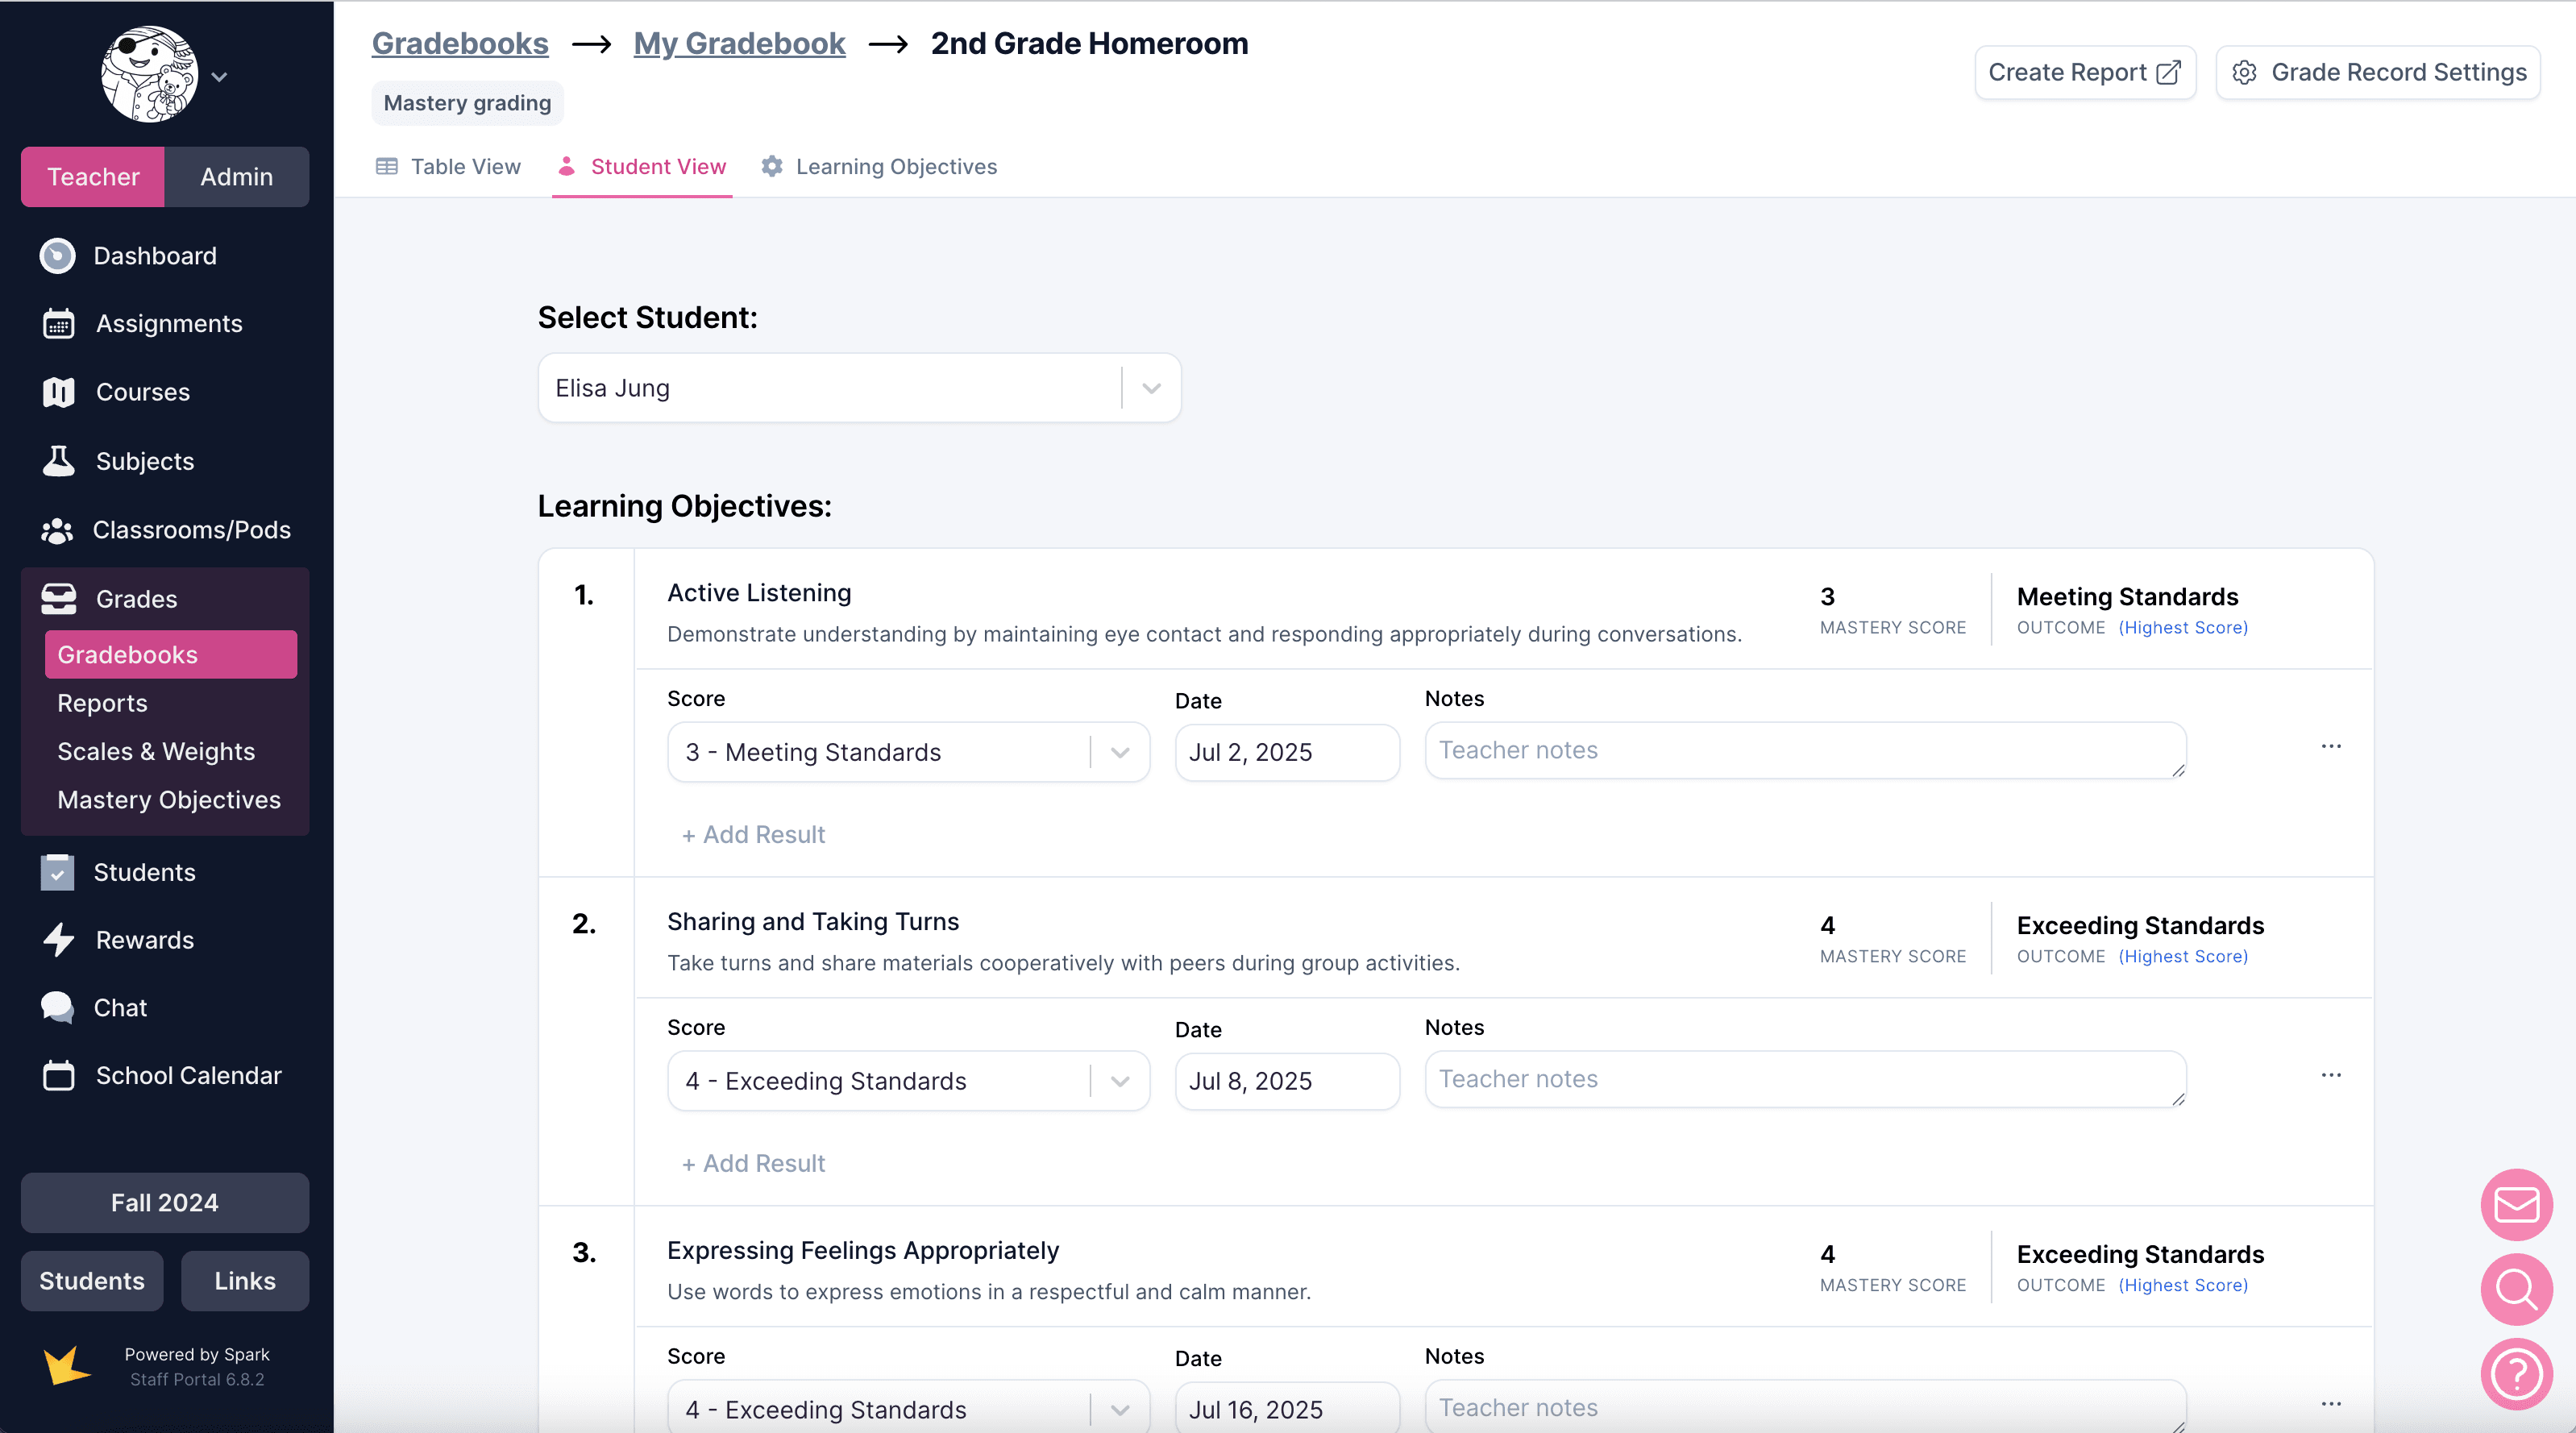Open Assignments via its calendar icon
The image size is (2576, 1433).
[58, 324]
